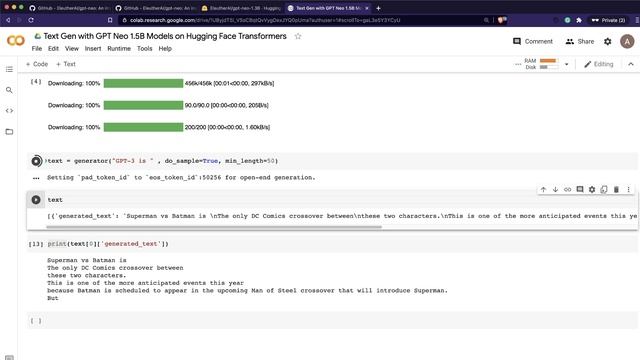Click the 'Setting pad_token_id' output line
Screen dimensions: 640x360
(181, 178)
